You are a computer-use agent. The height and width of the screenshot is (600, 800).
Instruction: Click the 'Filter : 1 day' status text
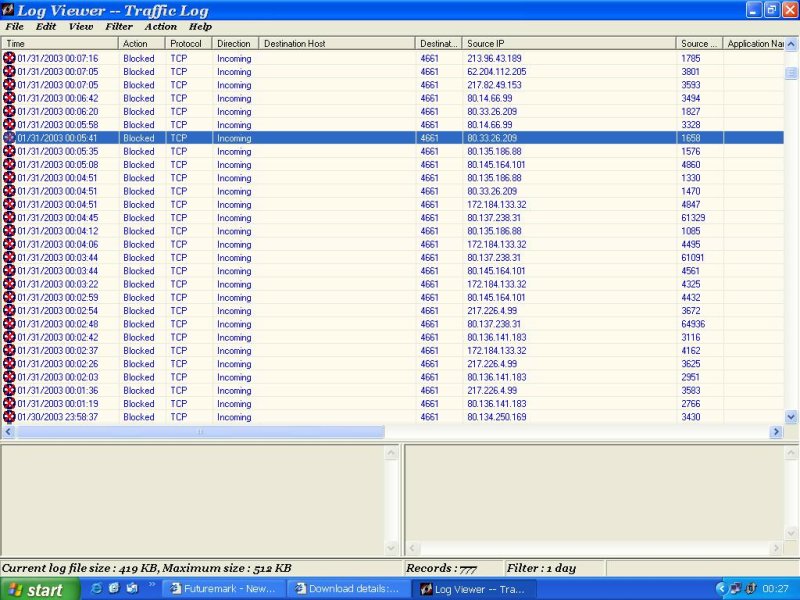point(541,568)
